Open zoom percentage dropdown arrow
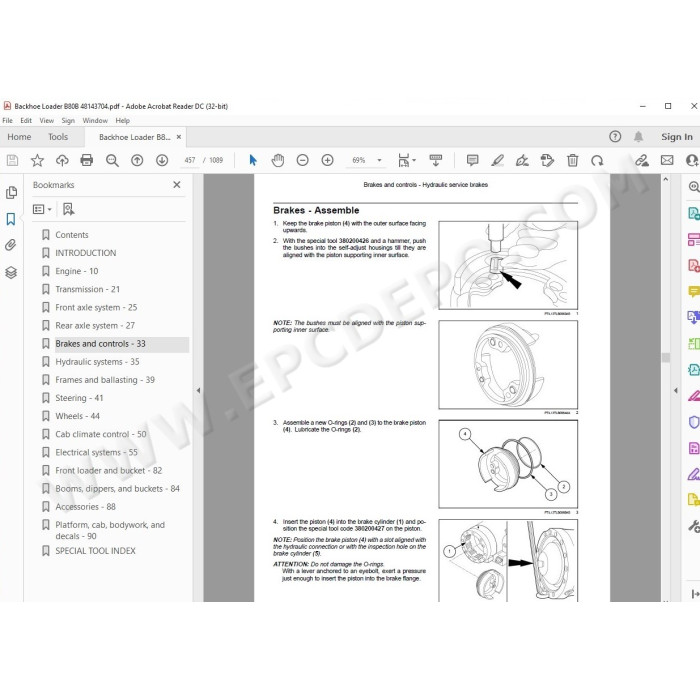This screenshot has height=700, width=700. click(379, 160)
